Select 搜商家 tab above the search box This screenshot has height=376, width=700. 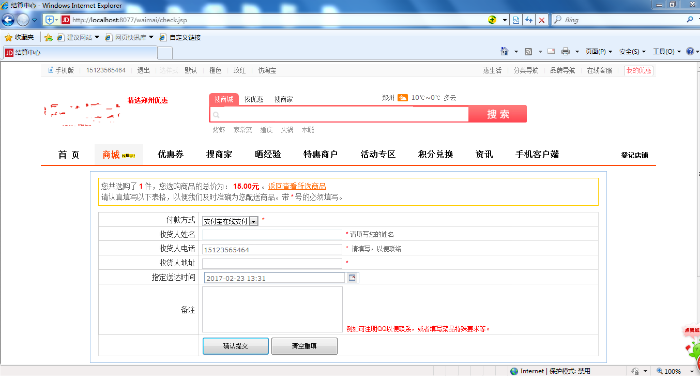[x=283, y=100]
